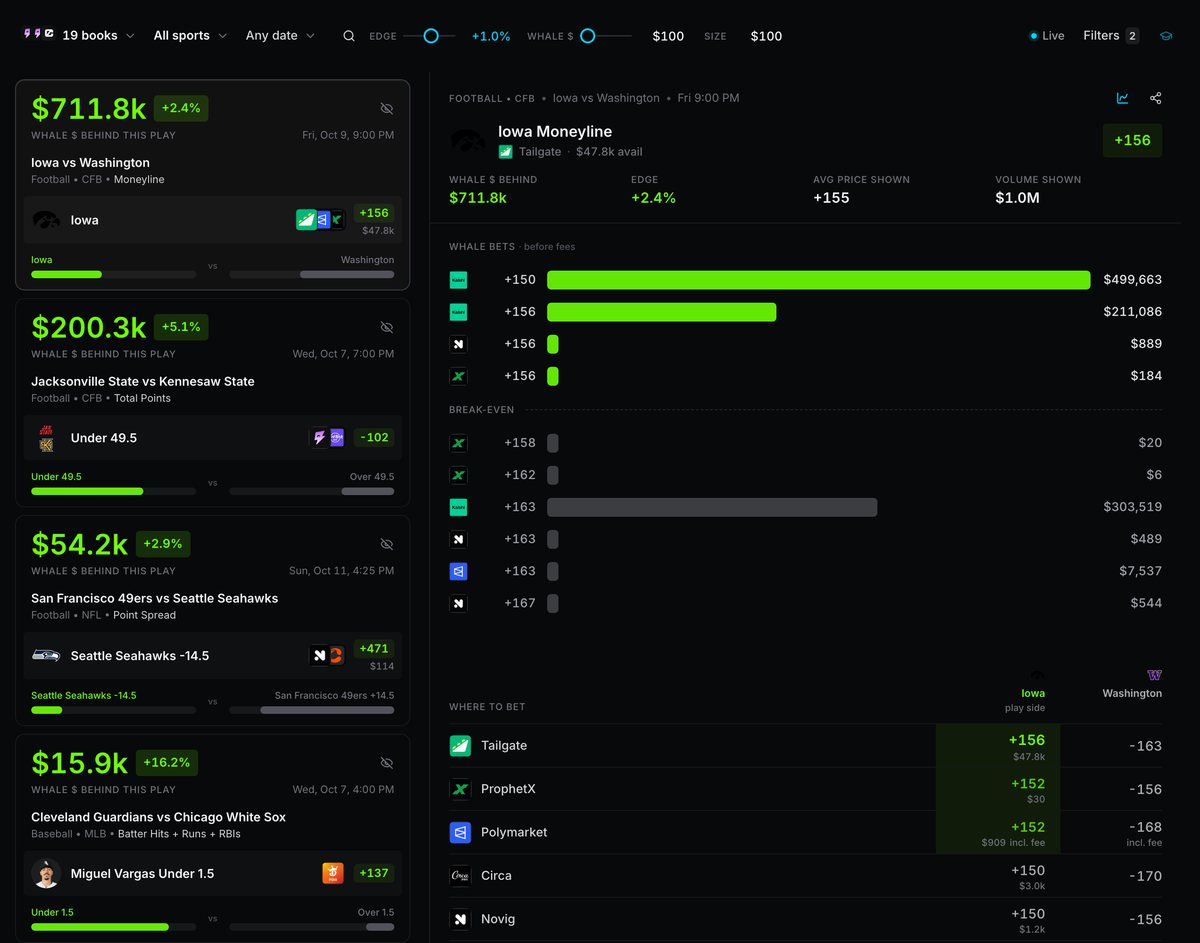Image resolution: width=1200 pixels, height=943 pixels.
Task: Click the Polymarket logo in Where to Bet
Action: tap(460, 832)
